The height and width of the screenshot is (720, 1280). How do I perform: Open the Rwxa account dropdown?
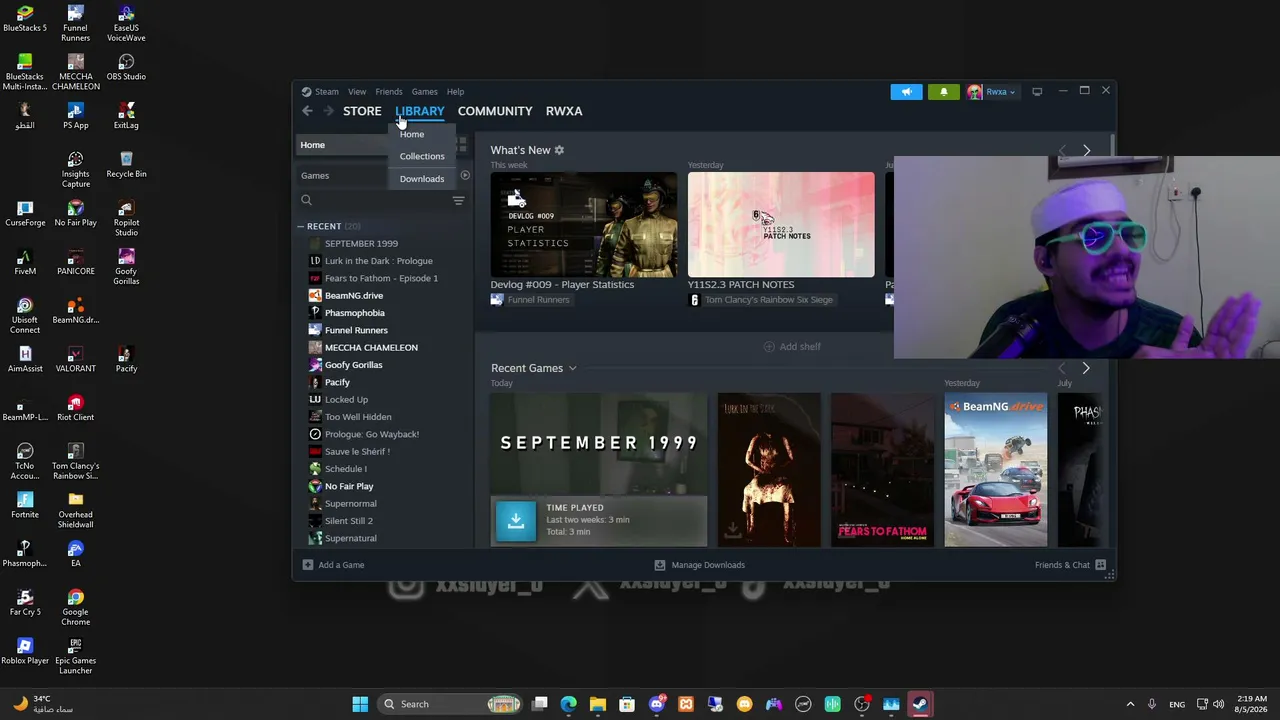click(x=991, y=92)
